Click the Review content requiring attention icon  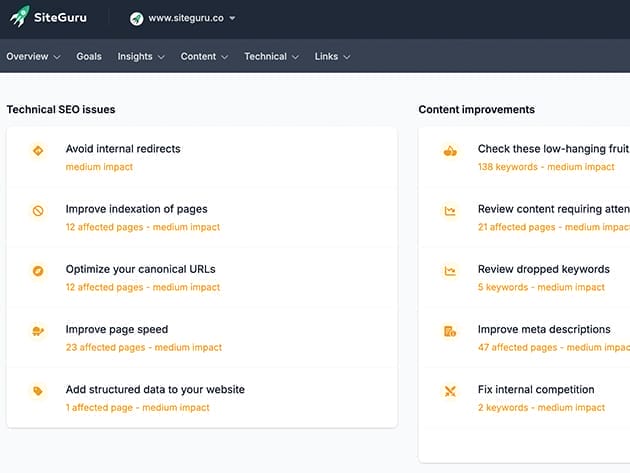[450, 211]
